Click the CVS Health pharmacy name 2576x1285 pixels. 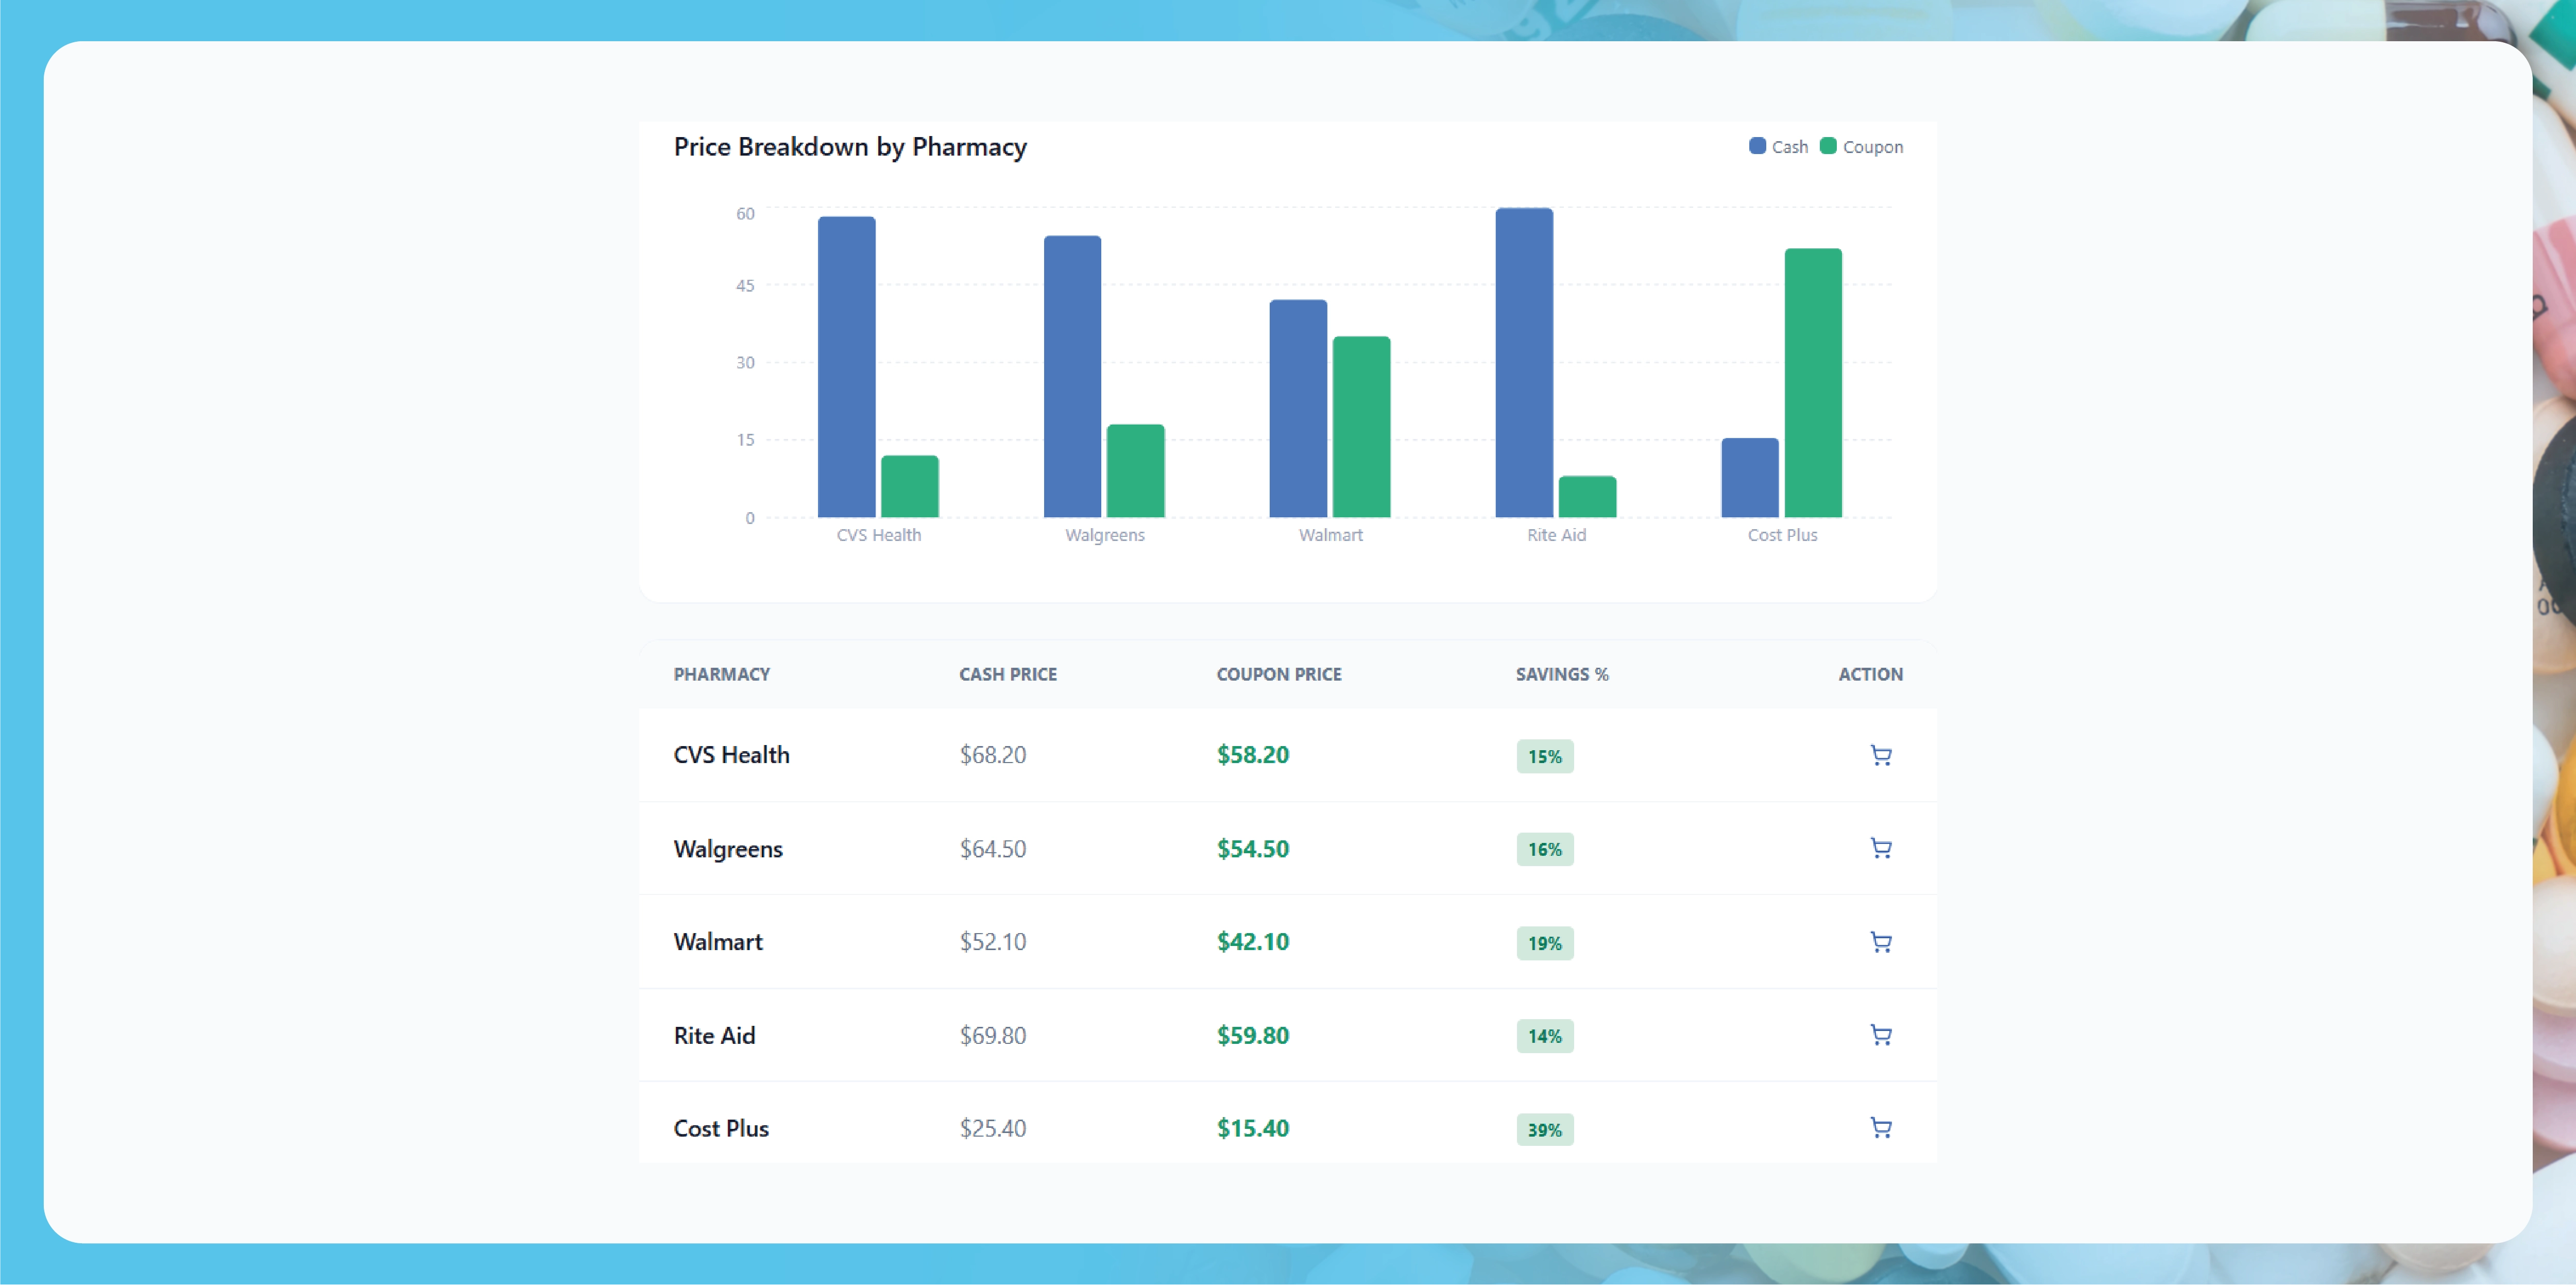coord(731,756)
